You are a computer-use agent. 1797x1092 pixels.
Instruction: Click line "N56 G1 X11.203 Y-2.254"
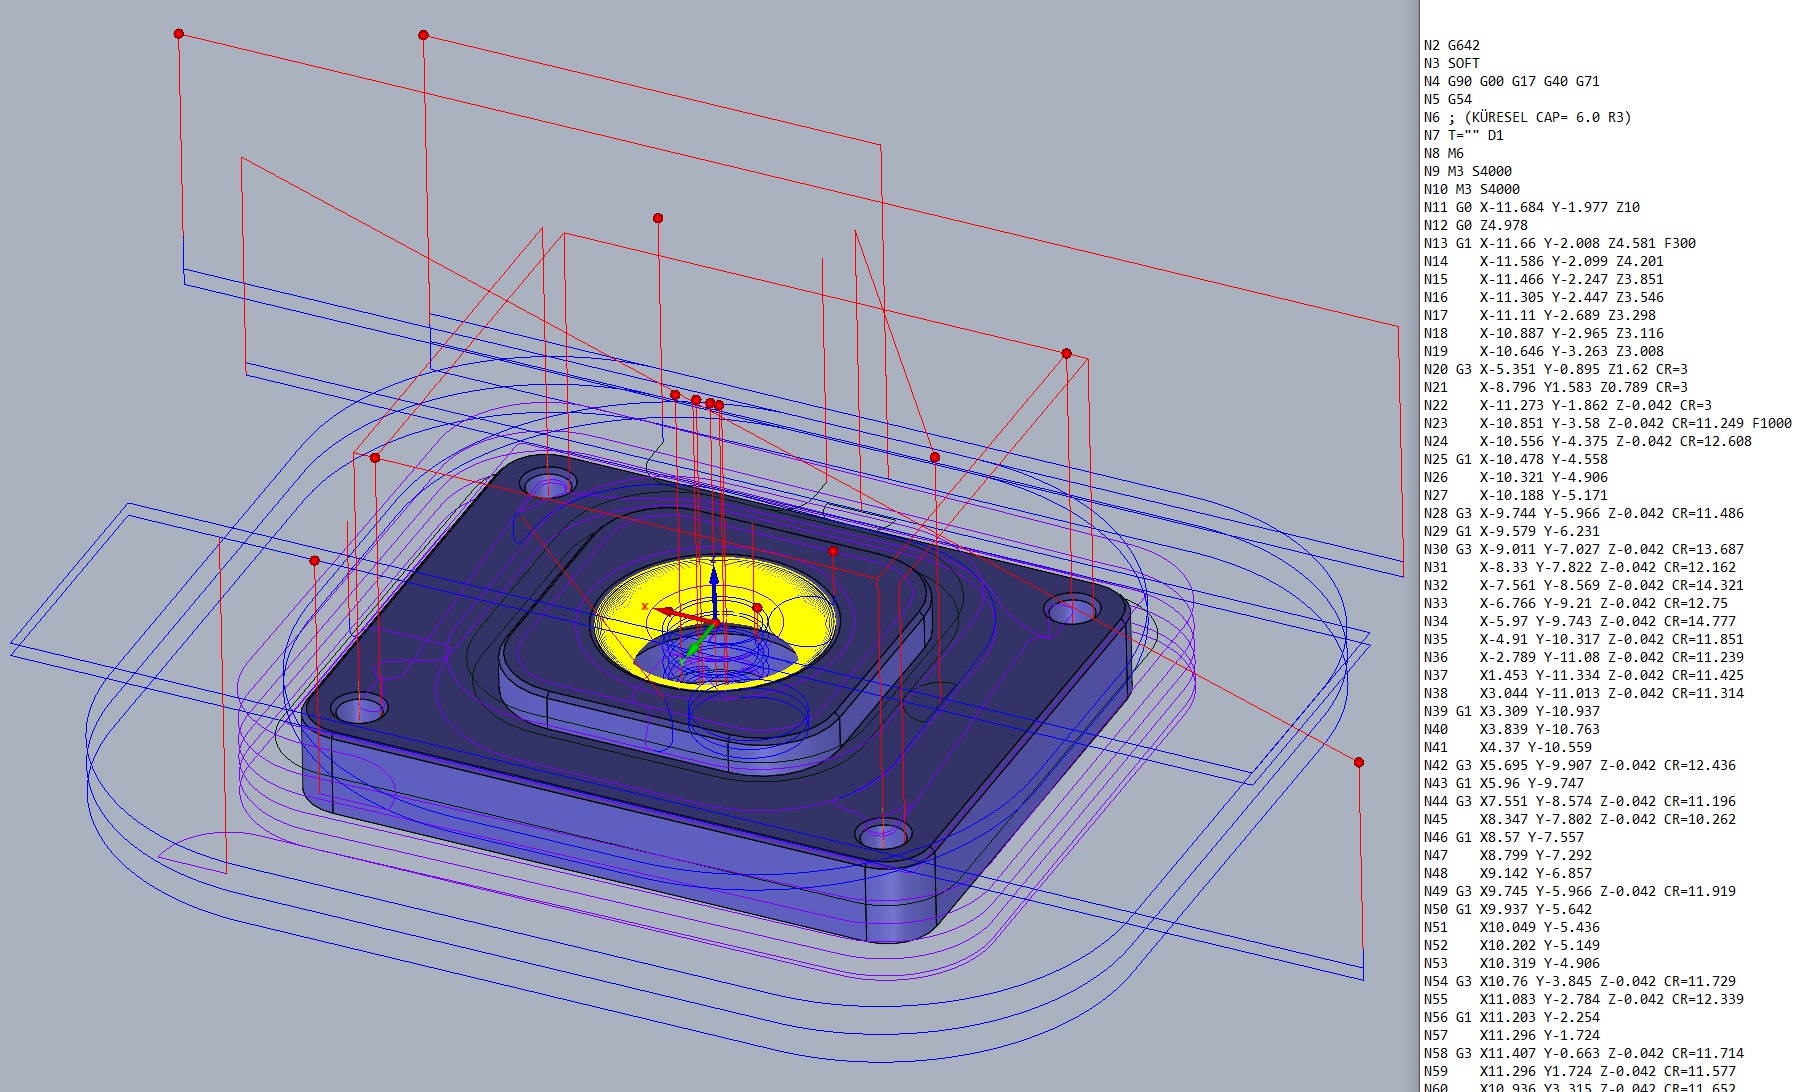click(1512, 1017)
